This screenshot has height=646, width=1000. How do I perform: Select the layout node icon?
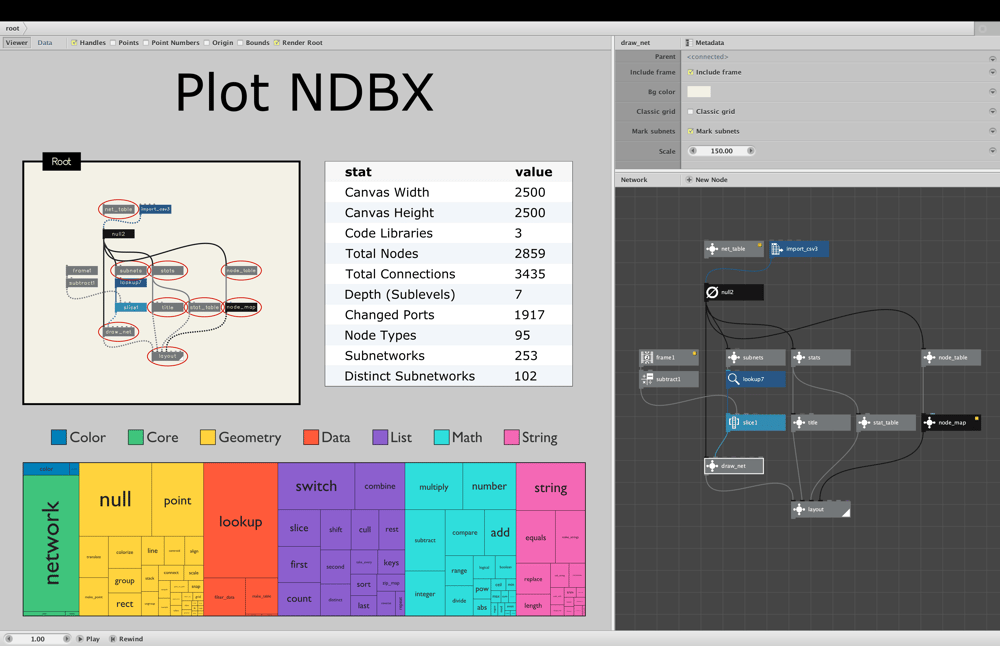(799, 510)
